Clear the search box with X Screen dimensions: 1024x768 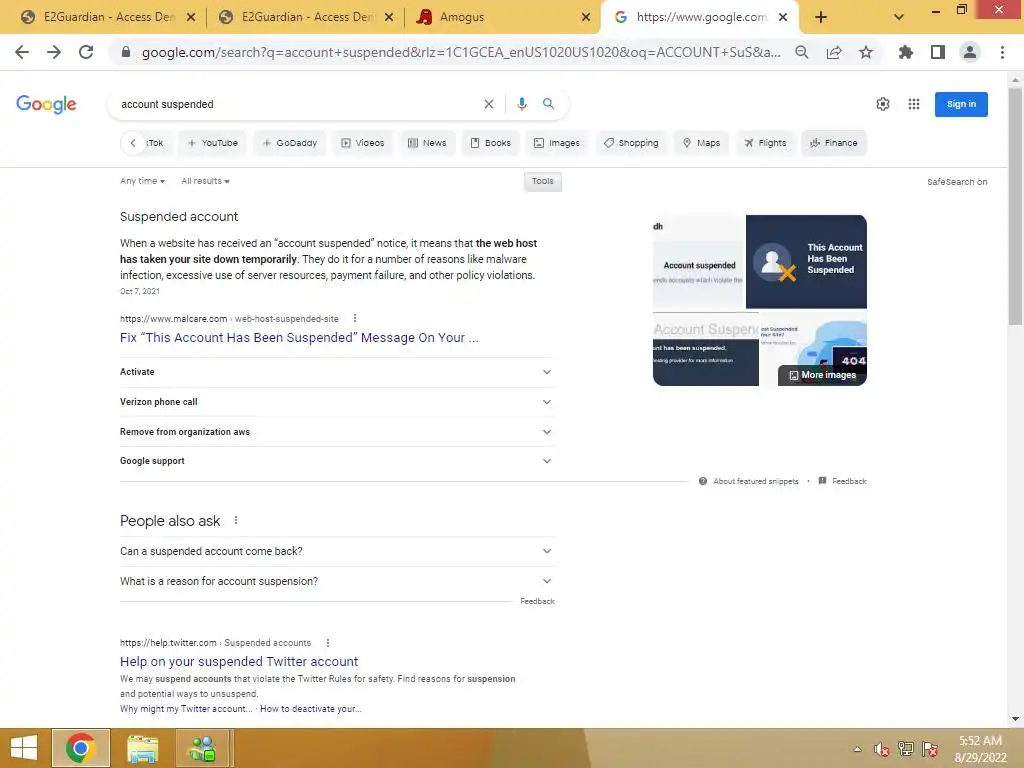coord(488,104)
